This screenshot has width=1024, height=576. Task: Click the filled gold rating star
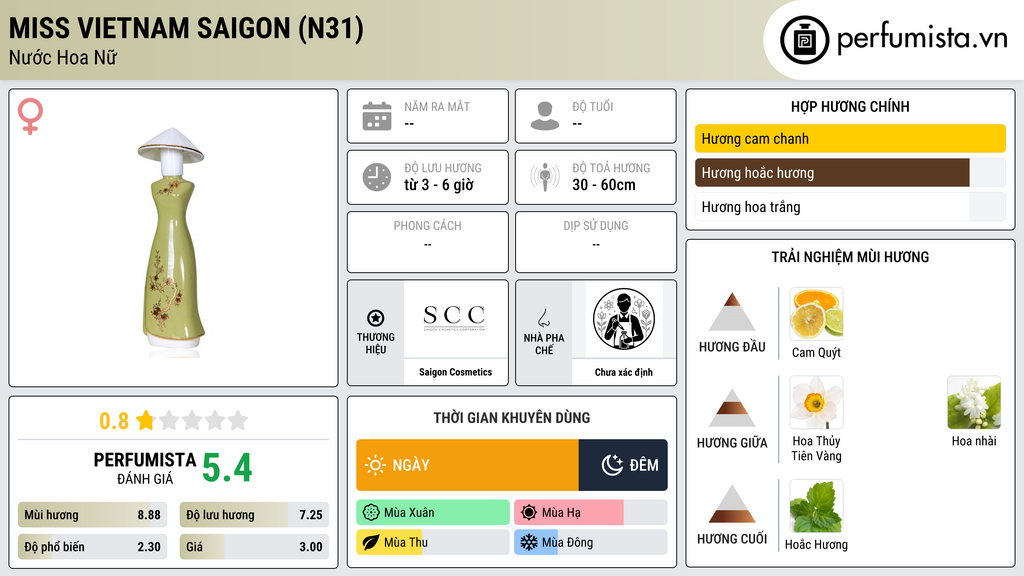pyautogui.click(x=145, y=420)
